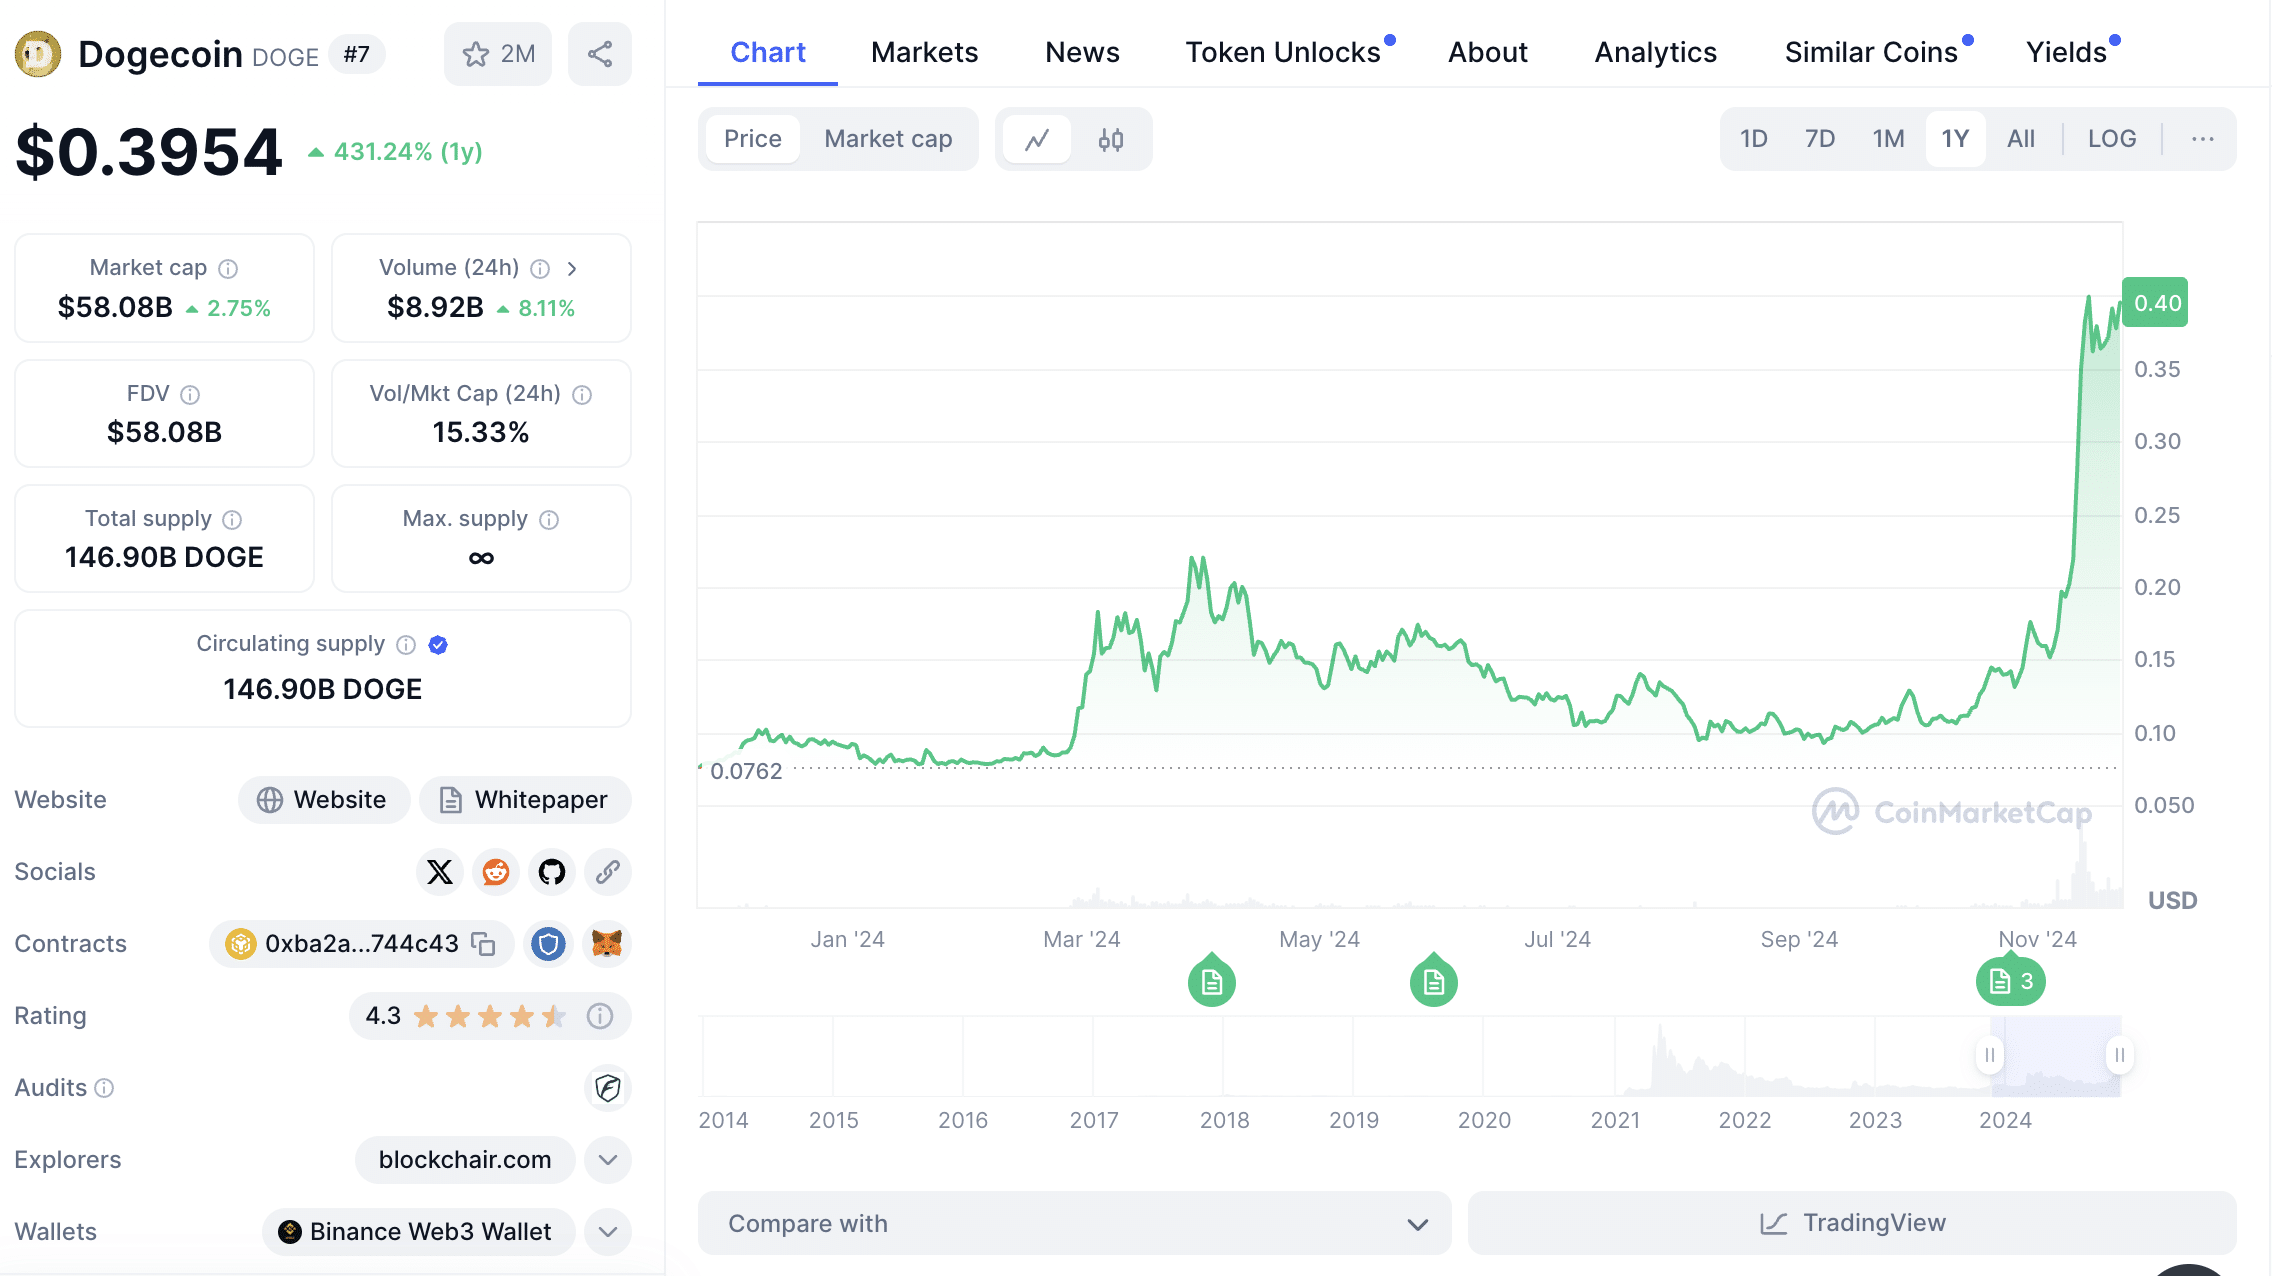The image size is (2272, 1276).
Task: Open blockchair.com explorer link
Action: (465, 1160)
